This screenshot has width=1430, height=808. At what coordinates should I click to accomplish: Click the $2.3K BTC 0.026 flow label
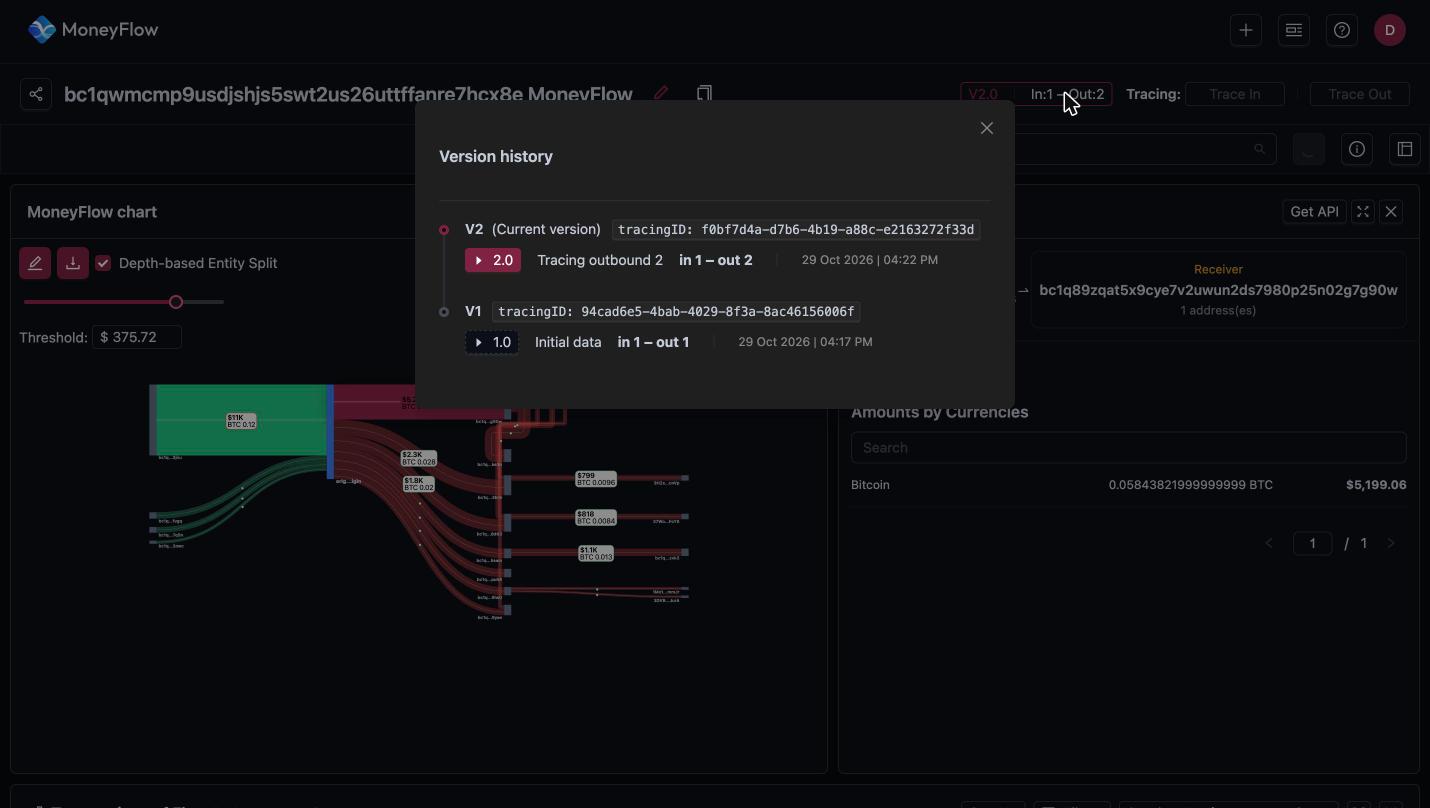click(419, 458)
